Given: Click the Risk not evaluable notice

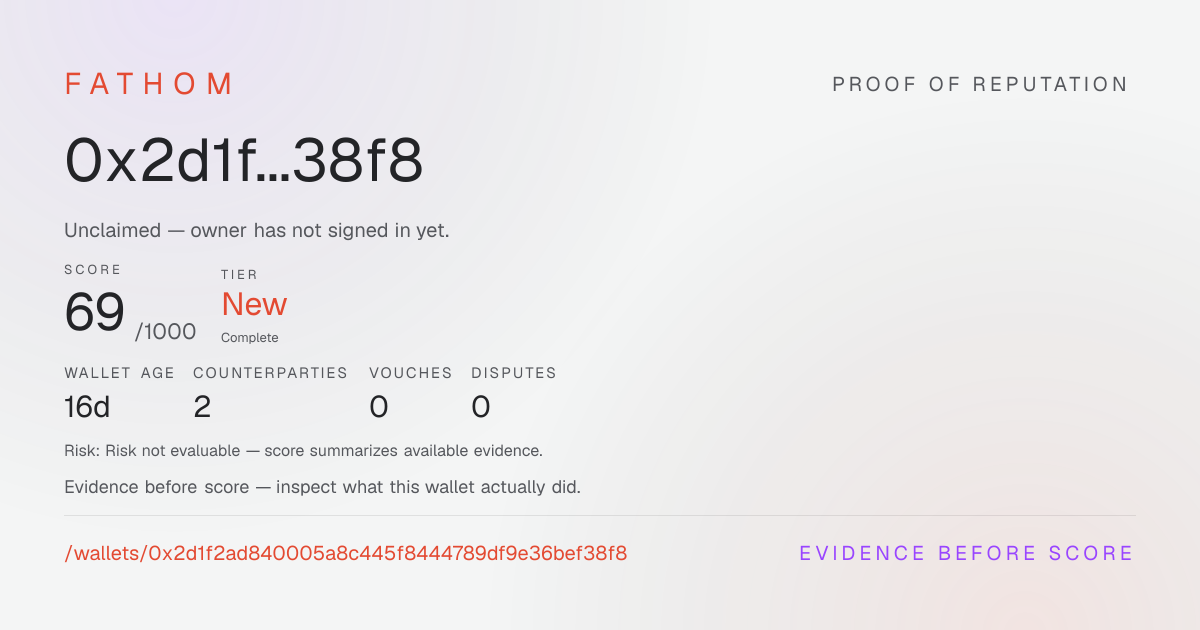Looking at the screenshot, I should pos(304,451).
